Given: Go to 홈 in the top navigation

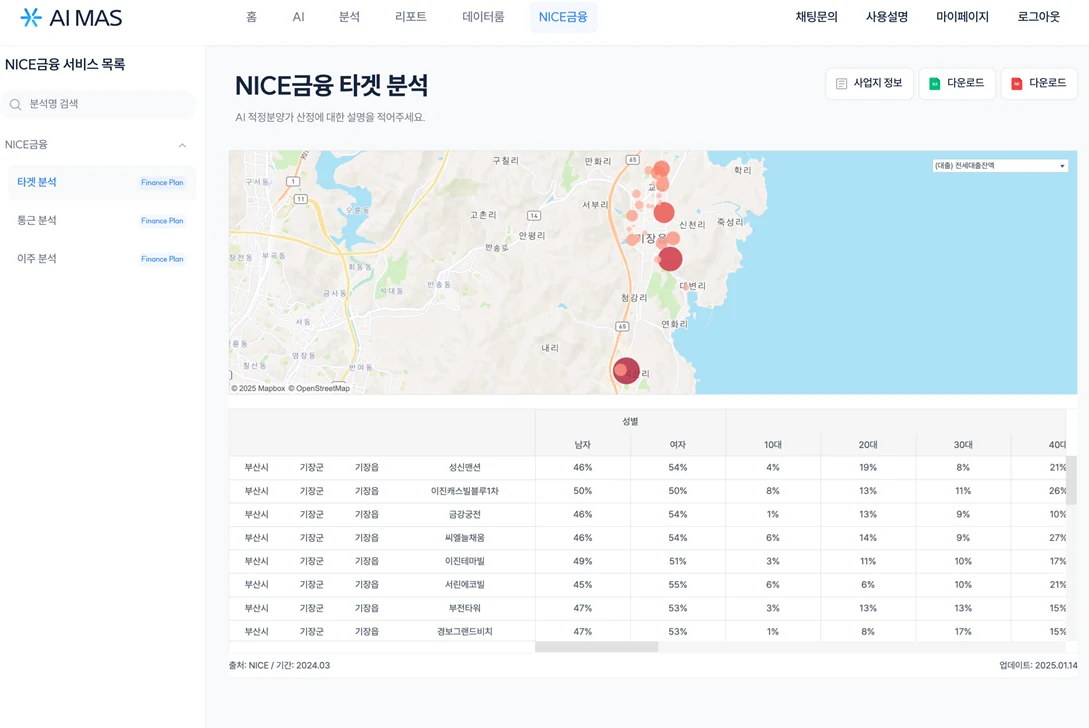Looking at the screenshot, I should [x=251, y=17].
